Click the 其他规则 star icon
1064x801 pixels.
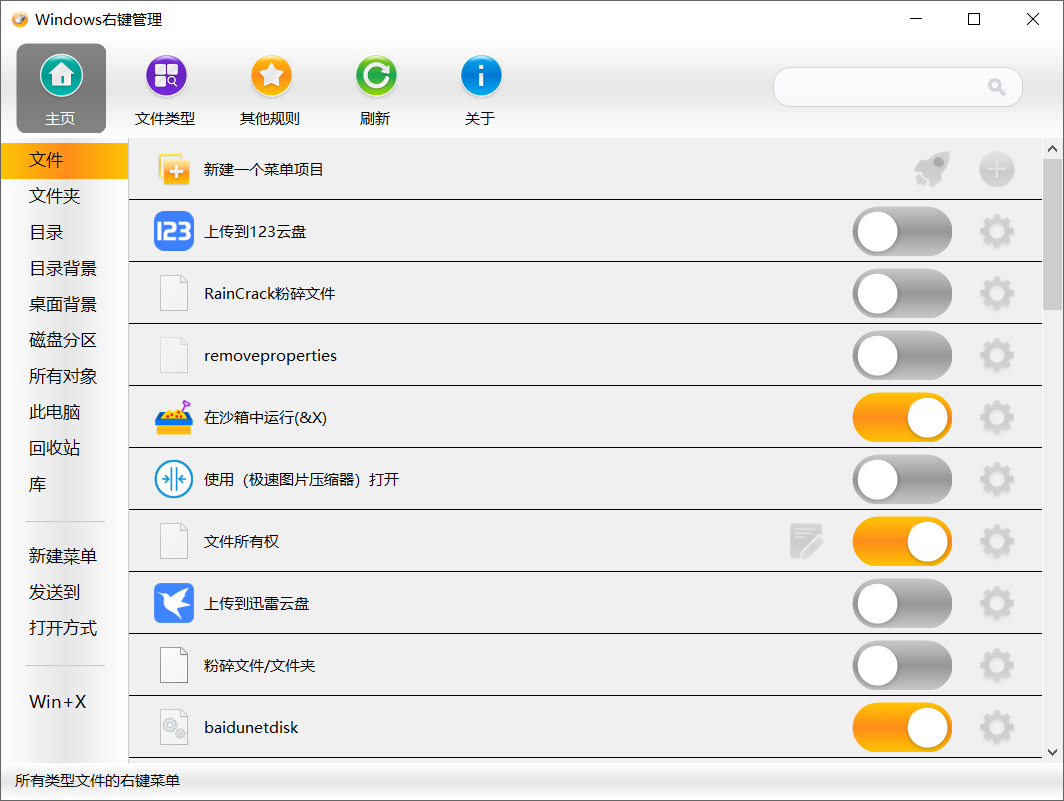tap(271, 75)
